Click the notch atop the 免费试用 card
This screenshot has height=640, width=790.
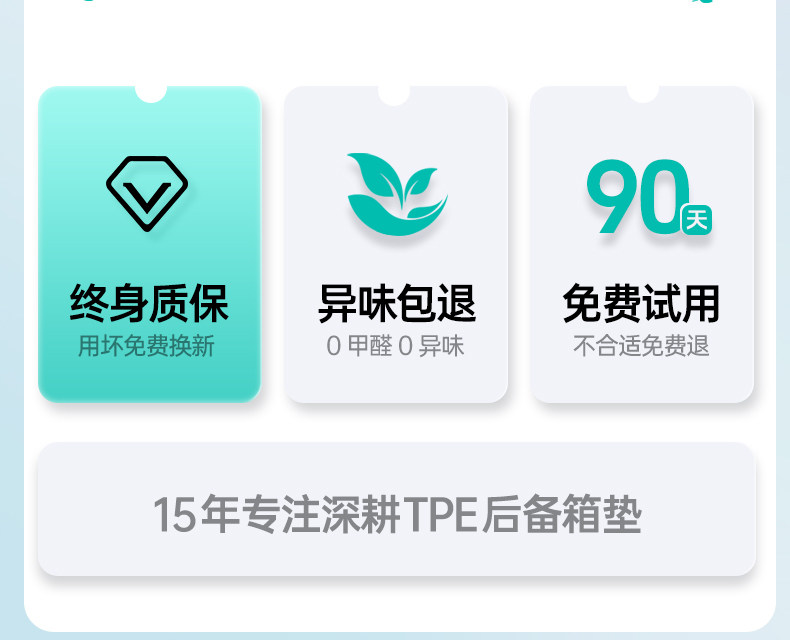[x=643, y=94]
